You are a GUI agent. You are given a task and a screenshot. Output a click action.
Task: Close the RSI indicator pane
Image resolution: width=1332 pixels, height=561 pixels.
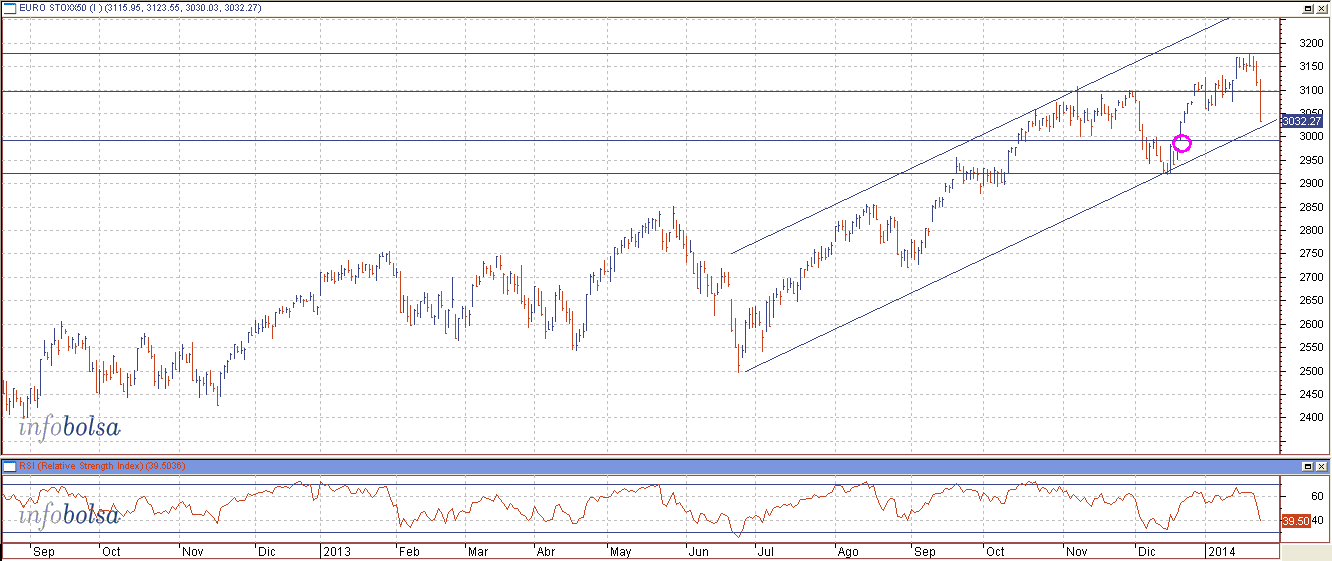point(1322,467)
